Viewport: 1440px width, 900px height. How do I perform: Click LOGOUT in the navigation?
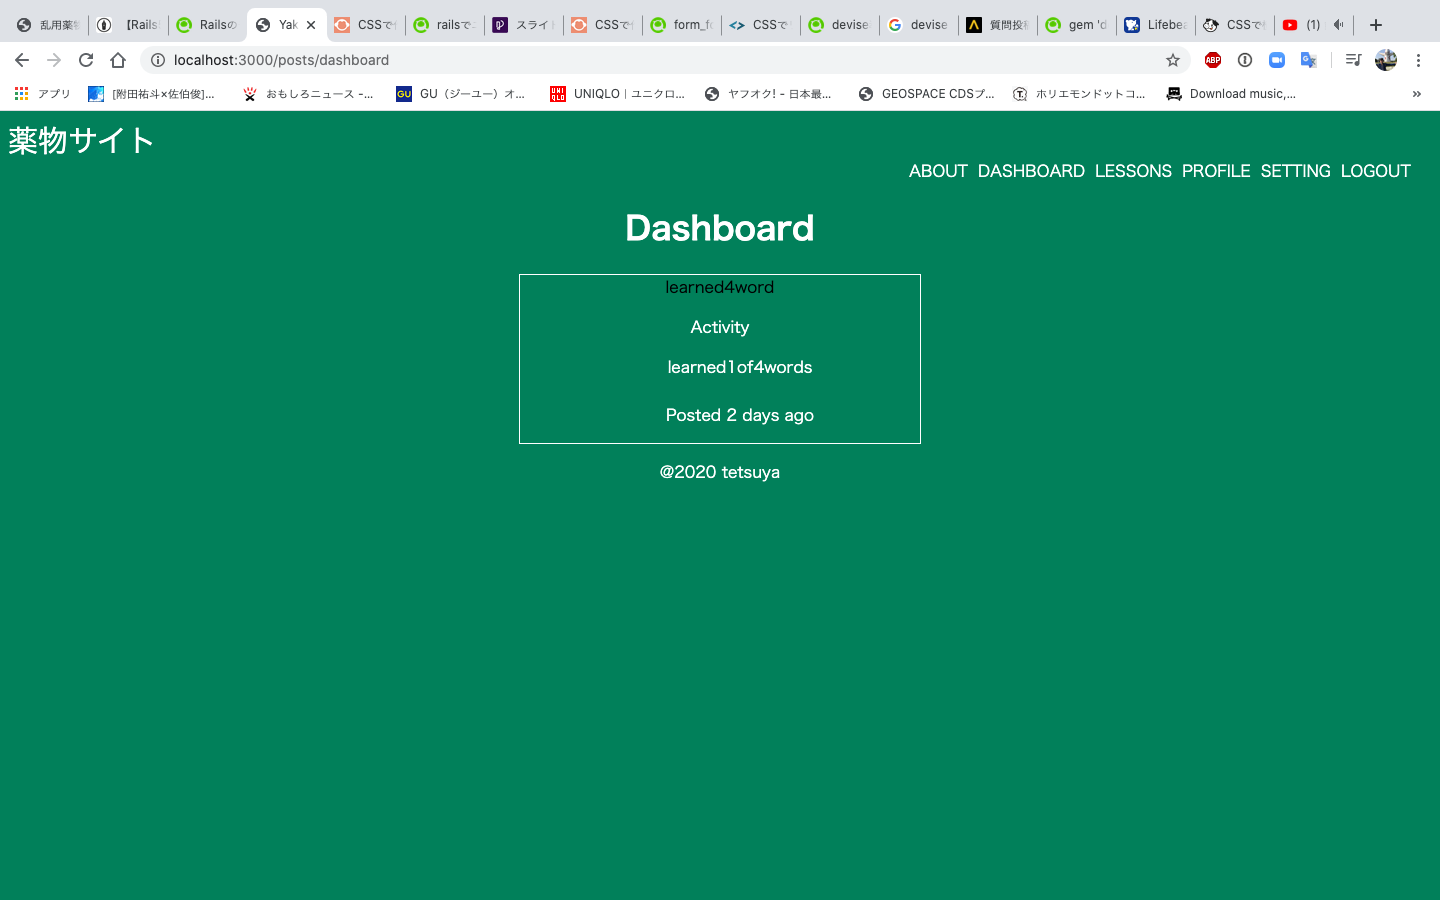pyautogui.click(x=1375, y=171)
